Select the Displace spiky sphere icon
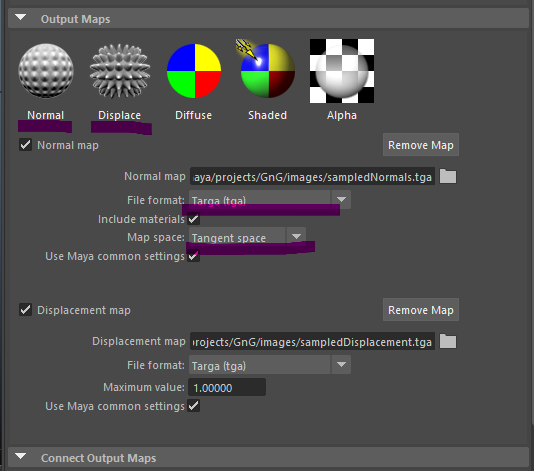Screen dimensions: 534x471 tap(120, 71)
